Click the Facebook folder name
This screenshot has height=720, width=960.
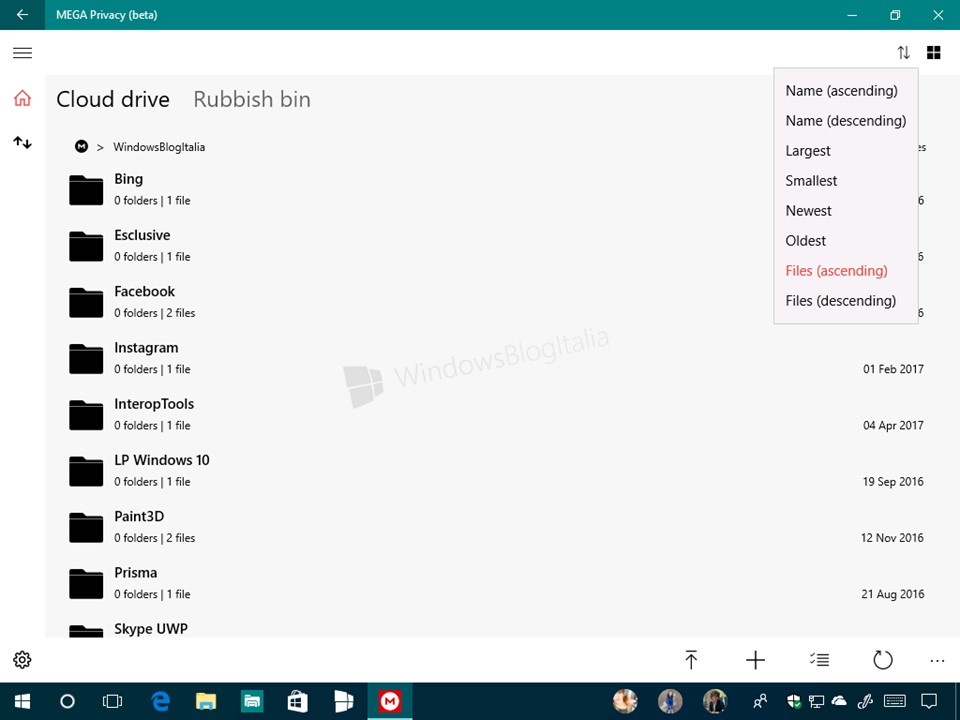(x=144, y=291)
